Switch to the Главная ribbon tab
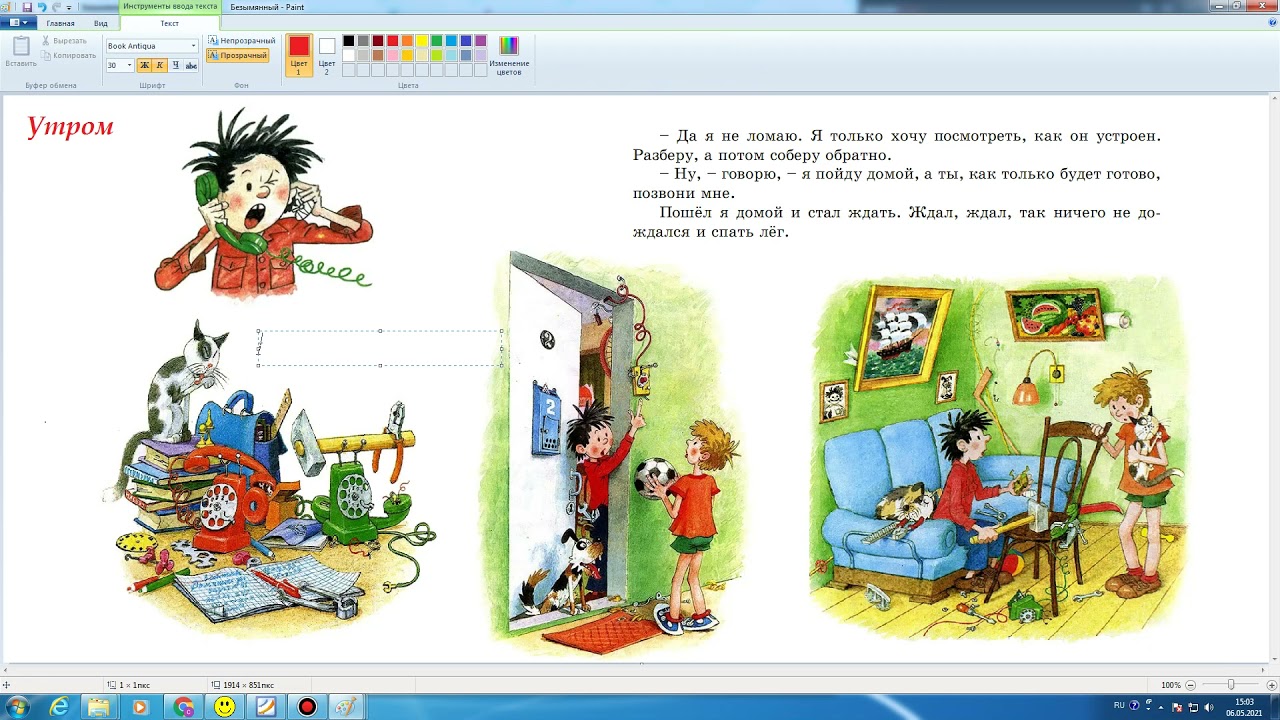This screenshot has height=720, width=1280. [60, 23]
